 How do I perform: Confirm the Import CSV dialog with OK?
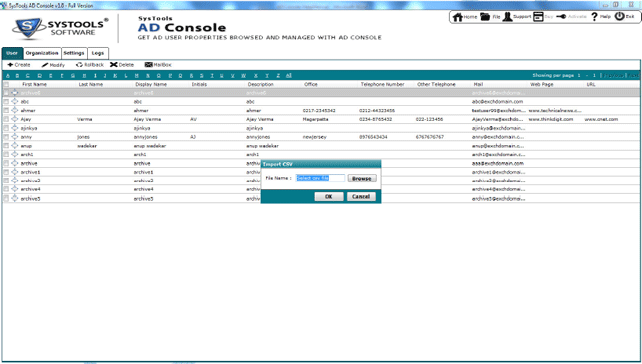[x=328, y=197]
